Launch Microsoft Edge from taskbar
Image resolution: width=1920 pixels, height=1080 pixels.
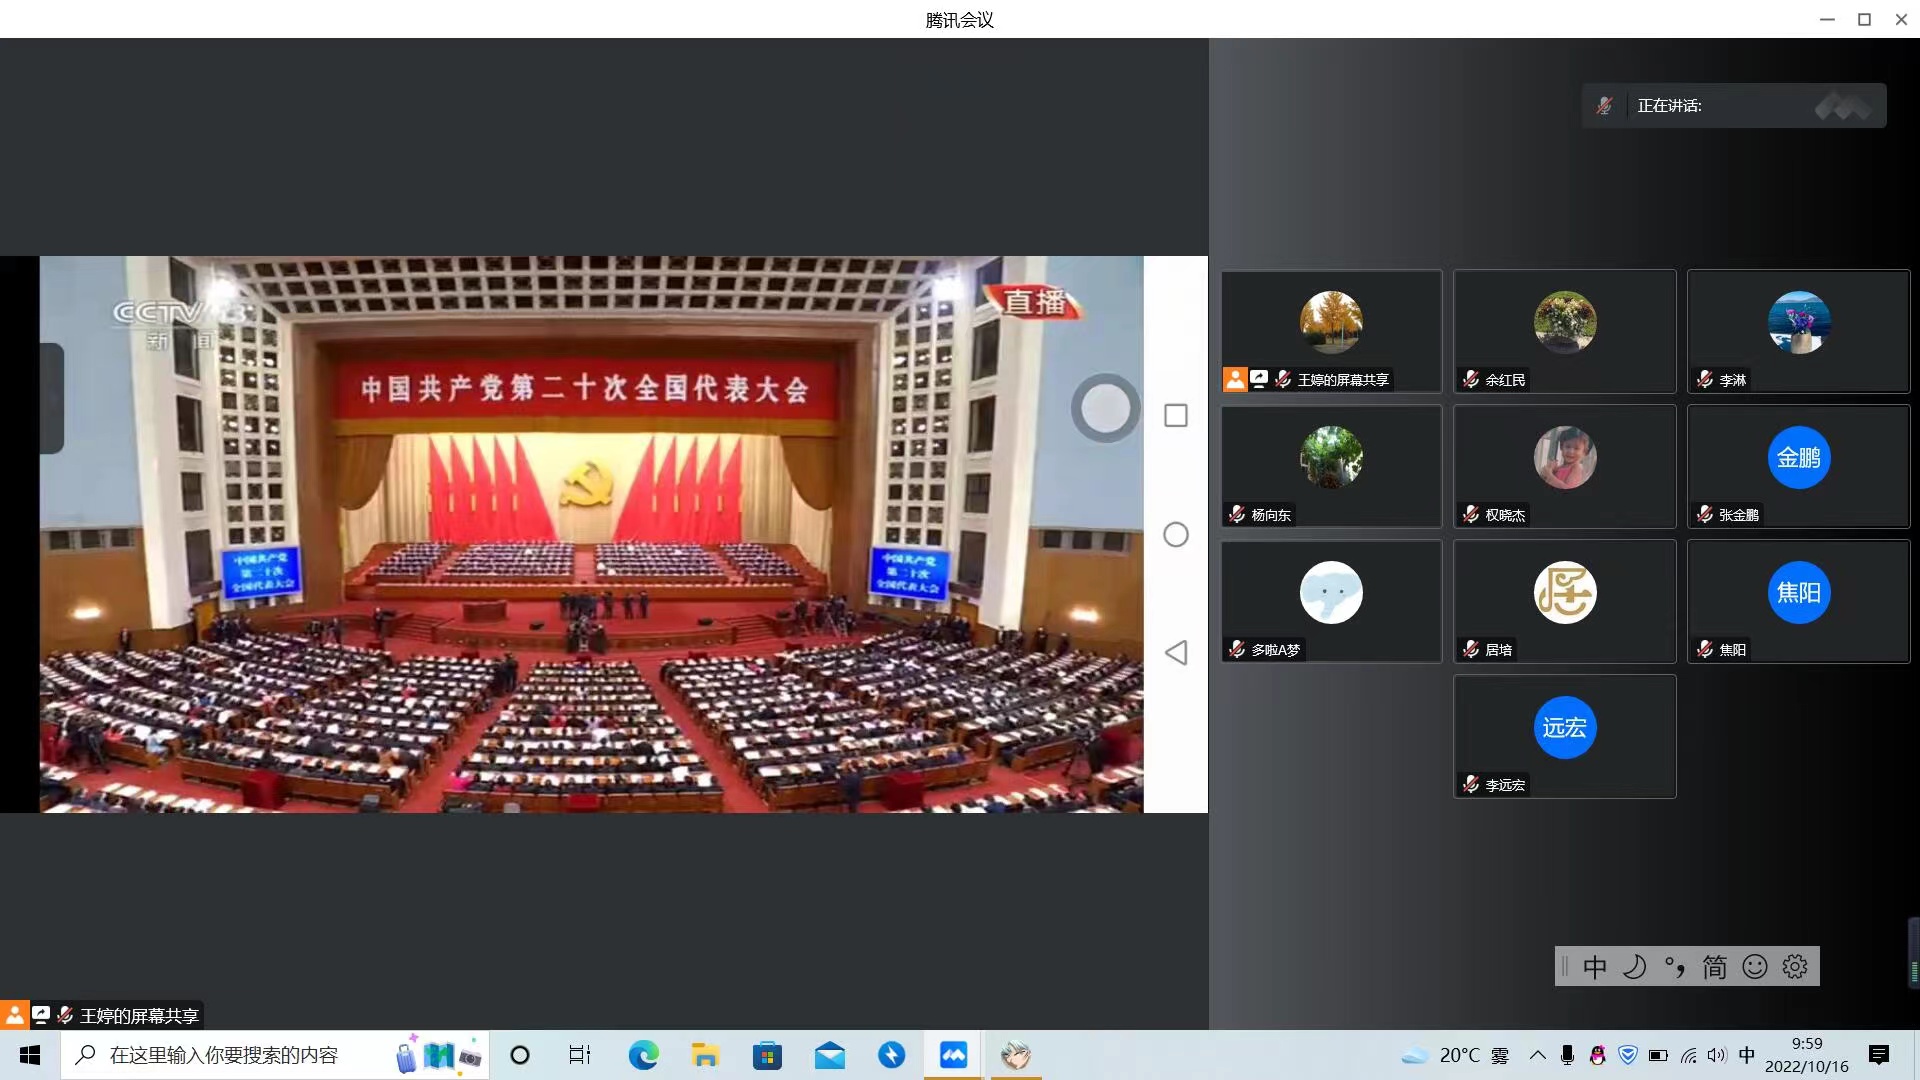(643, 1055)
